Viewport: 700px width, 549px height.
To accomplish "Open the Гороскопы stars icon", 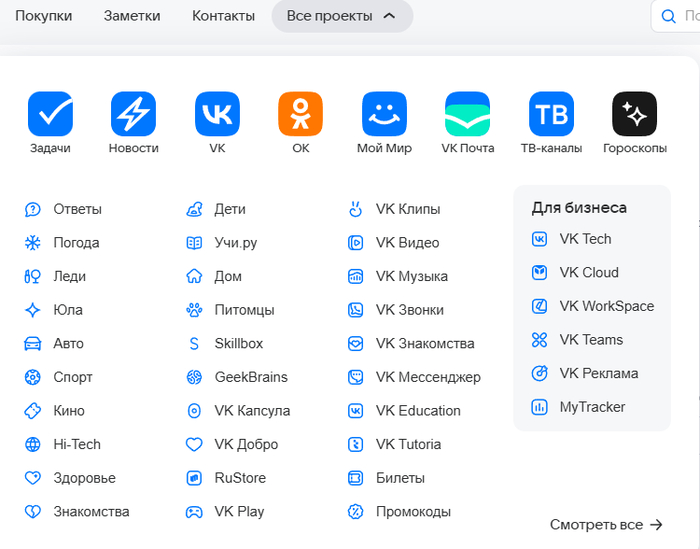I will [634, 115].
